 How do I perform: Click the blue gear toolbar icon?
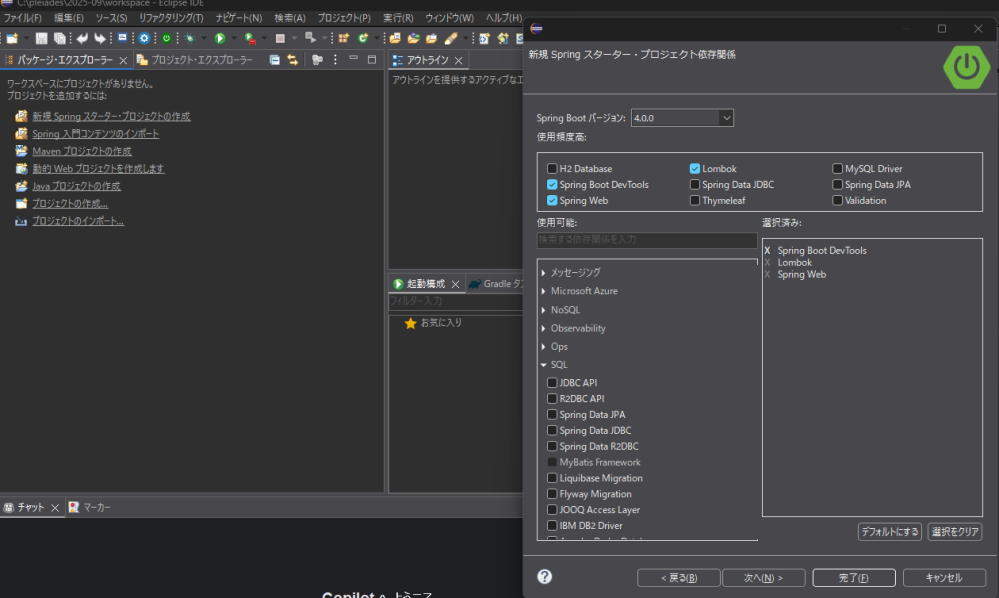144,38
